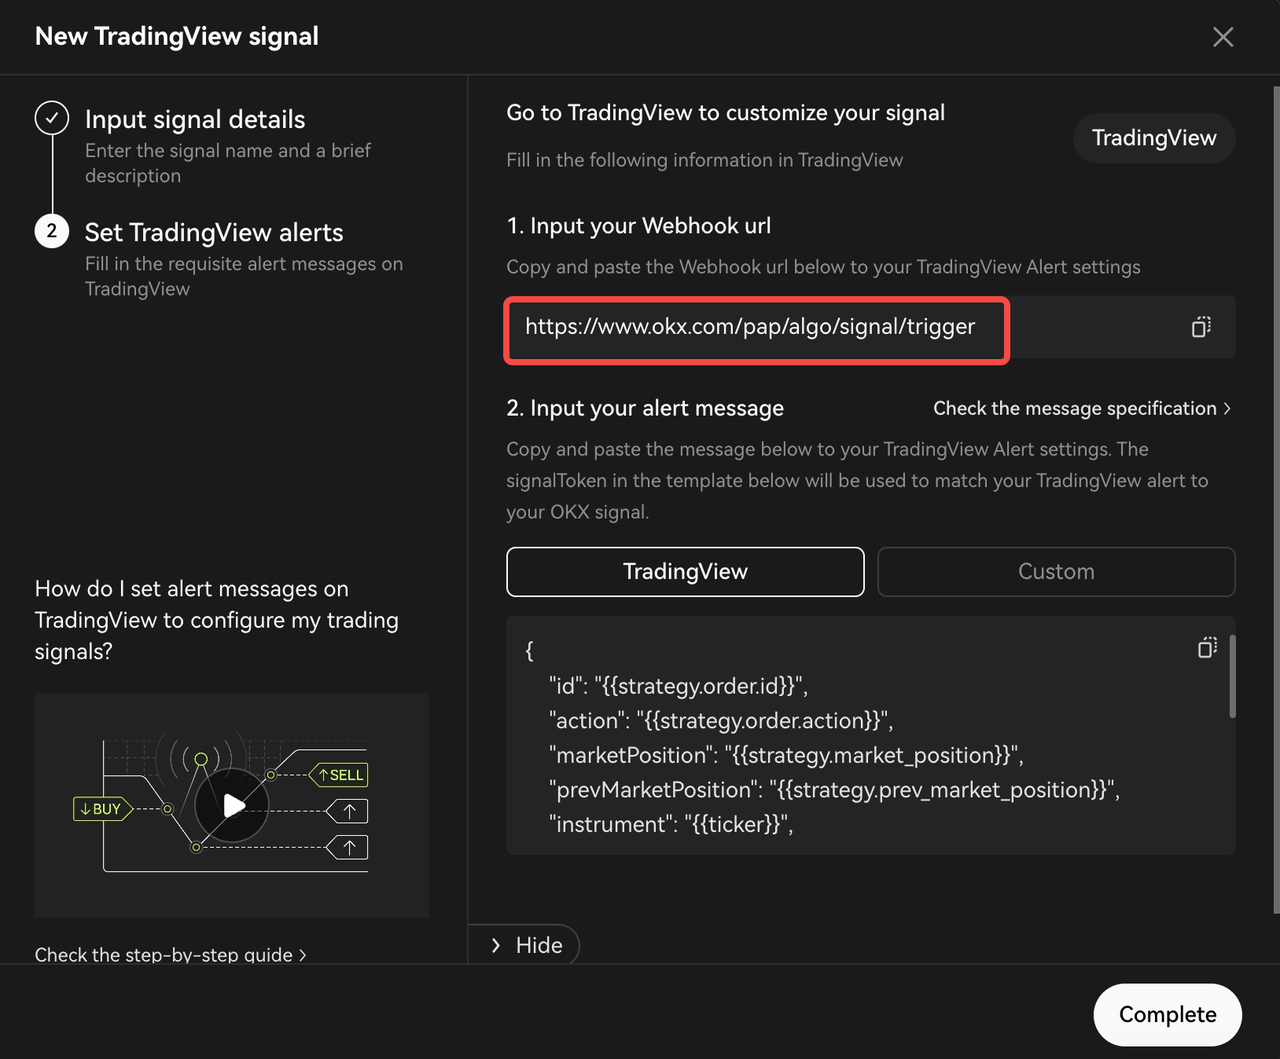Click the BUY tag in the video thumbnail

(x=101, y=809)
